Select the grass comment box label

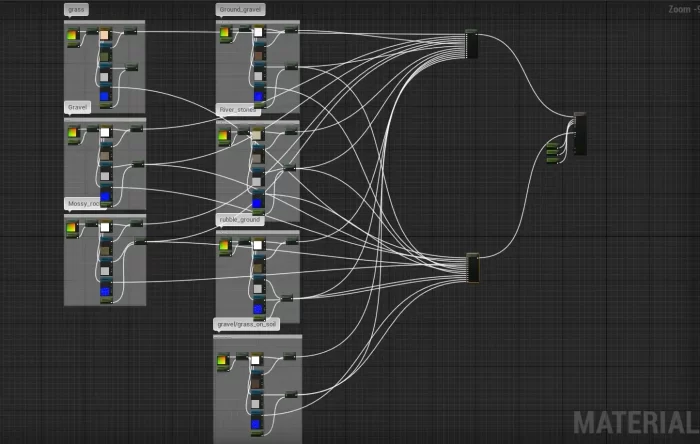pyautogui.click(x=77, y=9)
